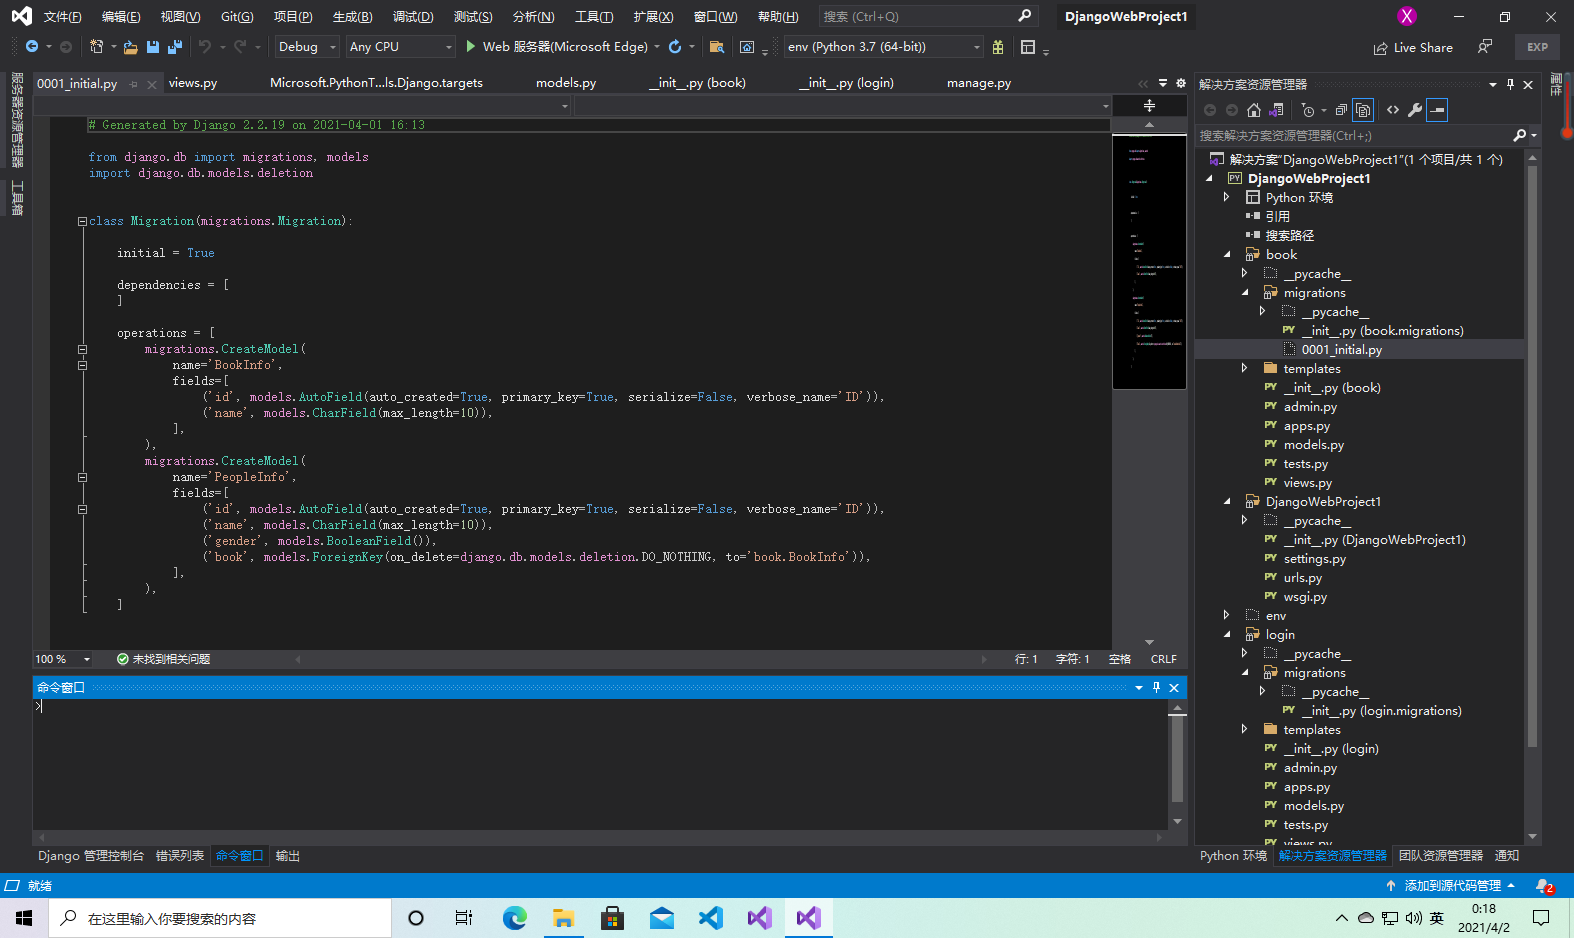1574x938 pixels.
Task: Start Web server with green play button
Action: [x=470, y=47]
